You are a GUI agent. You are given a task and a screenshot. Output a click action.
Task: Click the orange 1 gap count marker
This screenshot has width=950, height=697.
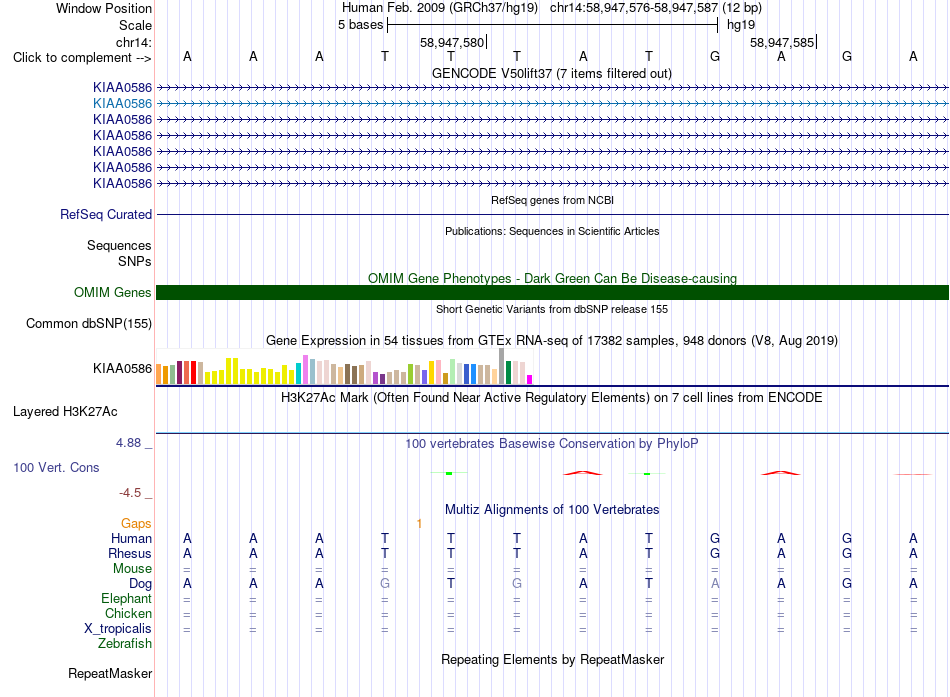click(x=419, y=524)
